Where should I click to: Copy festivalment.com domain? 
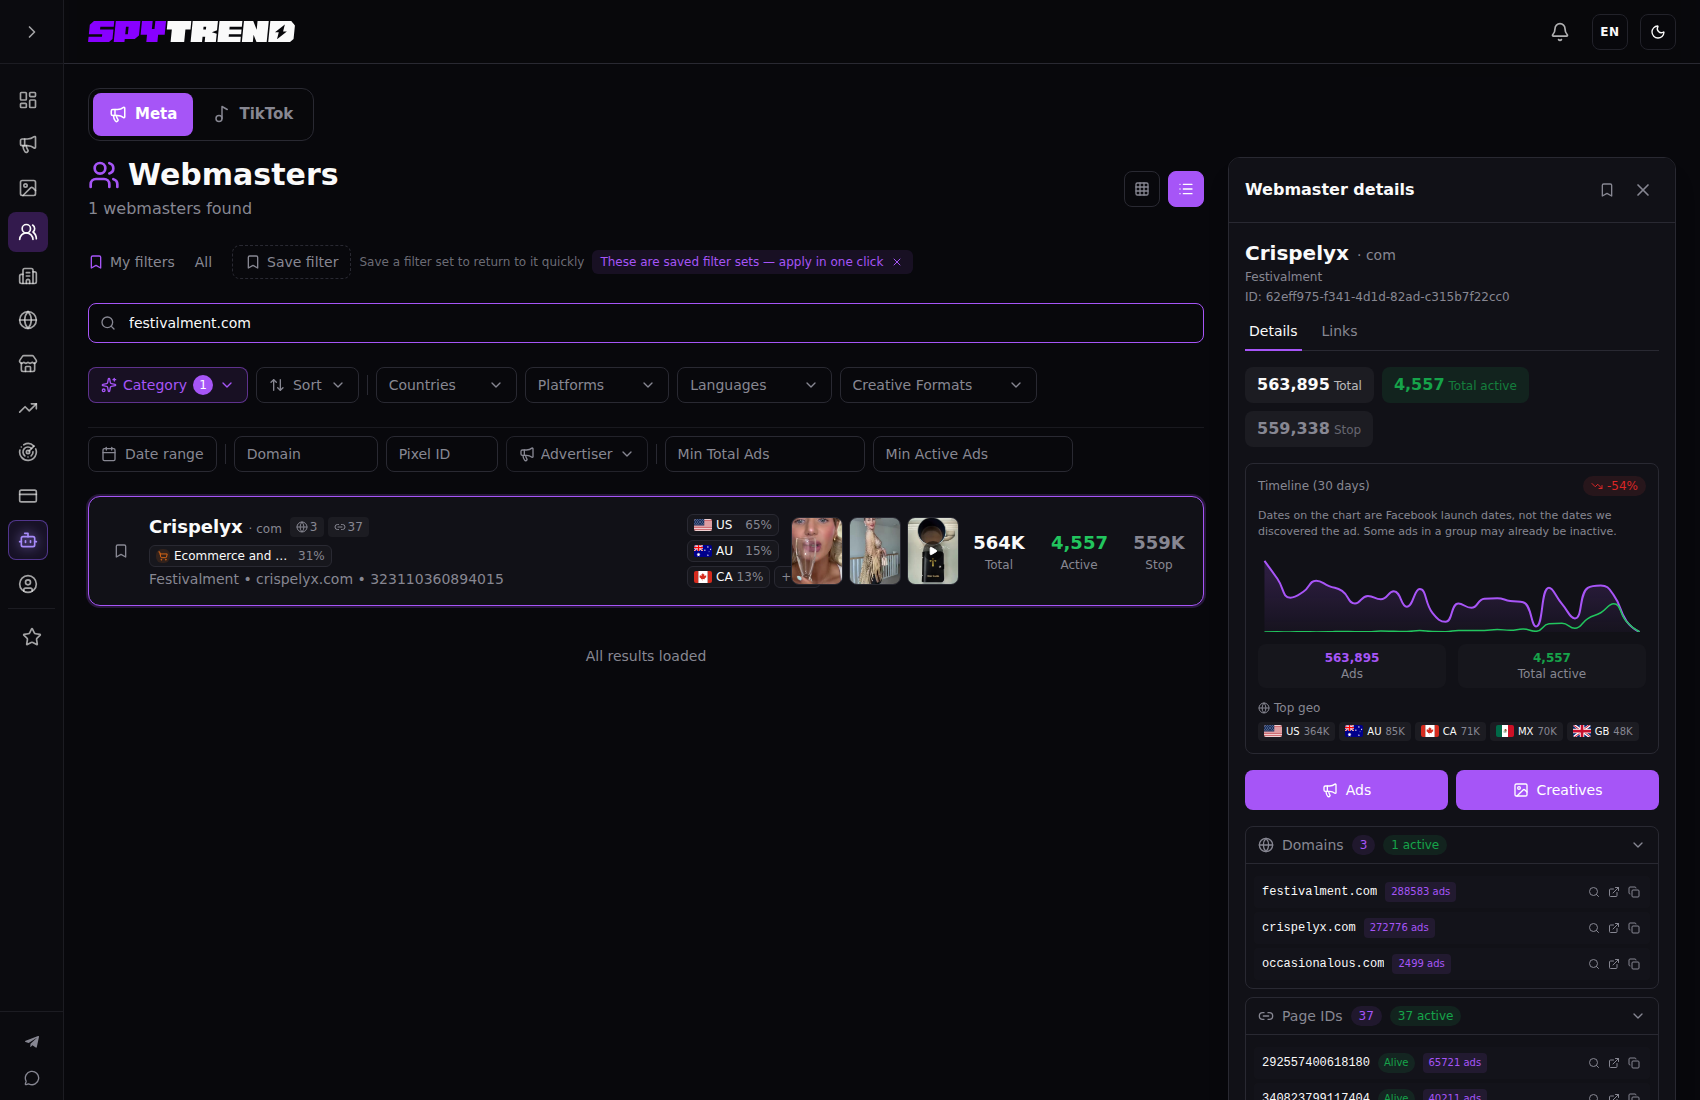1634,892
